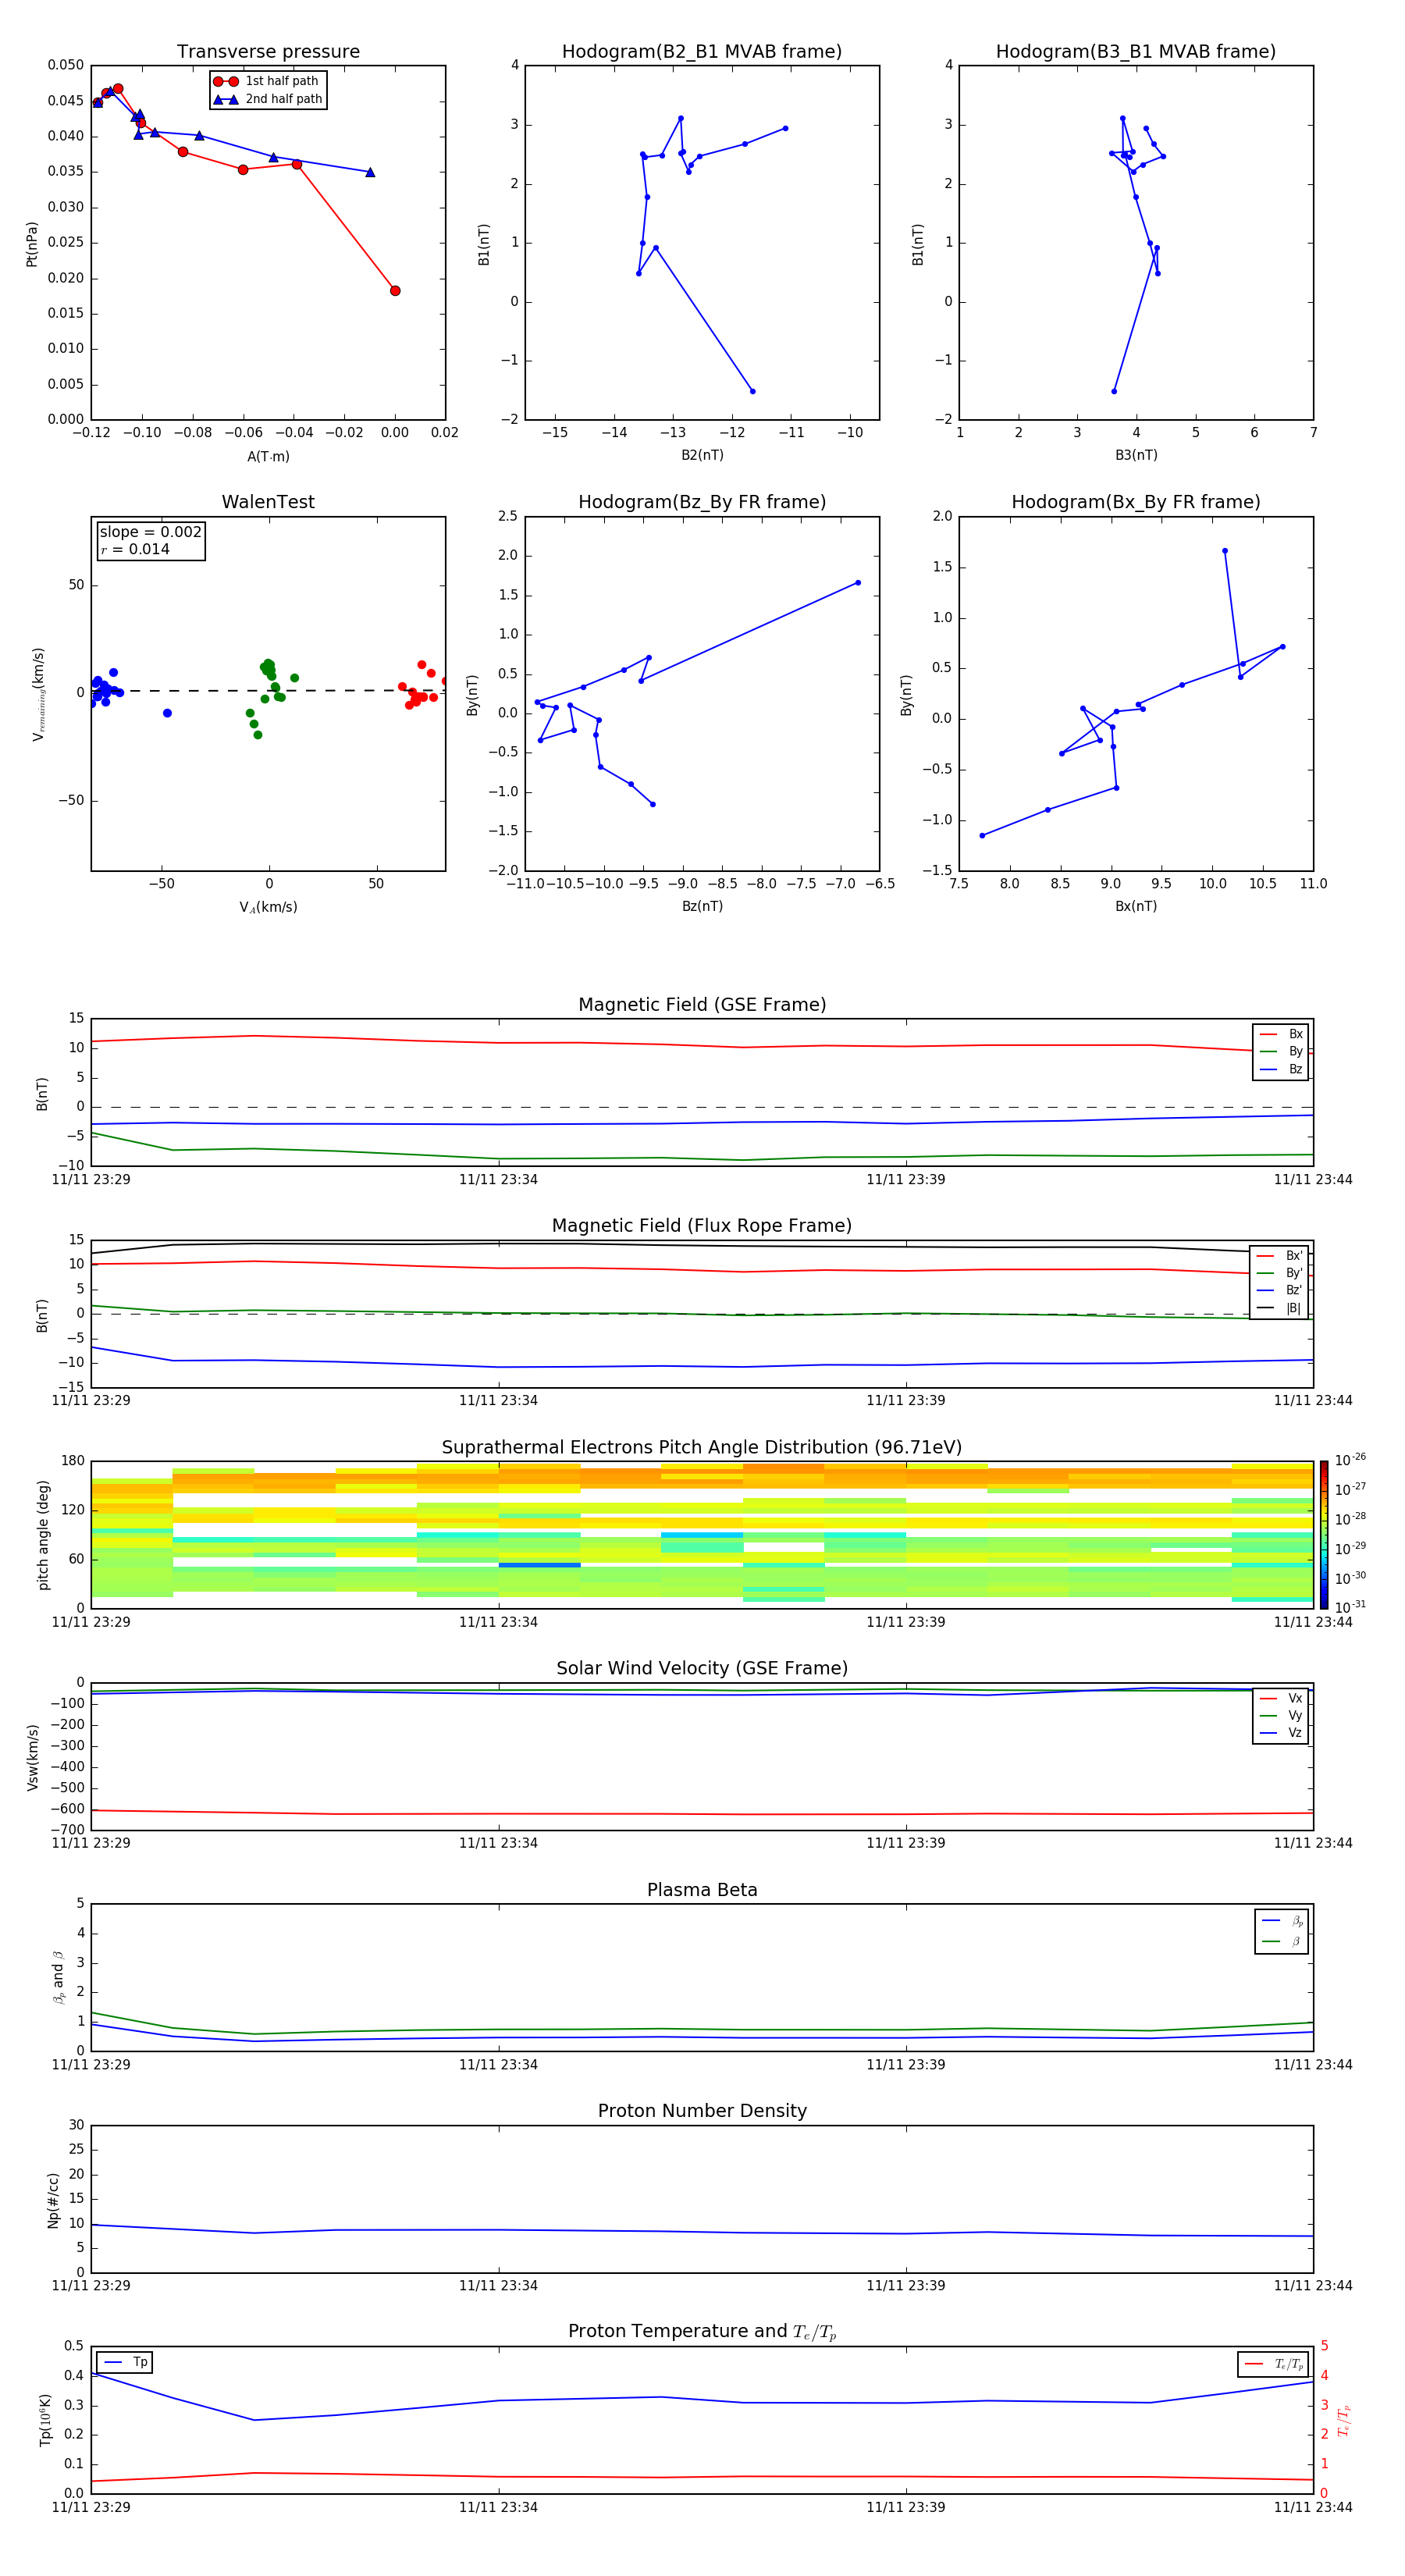Viewport: 1405px width, 2576px height.
Task: Click the 'pitch angle (deg)' axis label
Action: coord(43,1535)
